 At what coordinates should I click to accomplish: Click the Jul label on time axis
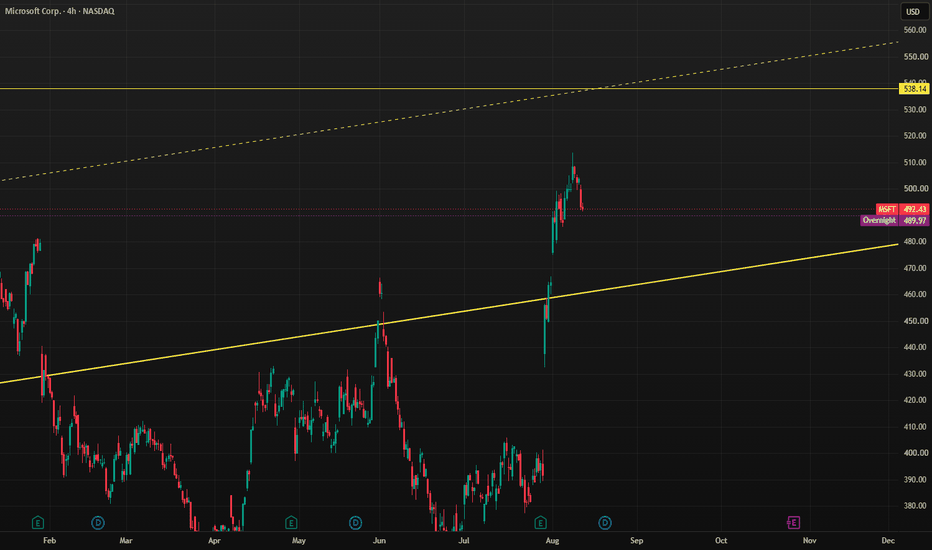[464, 540]
